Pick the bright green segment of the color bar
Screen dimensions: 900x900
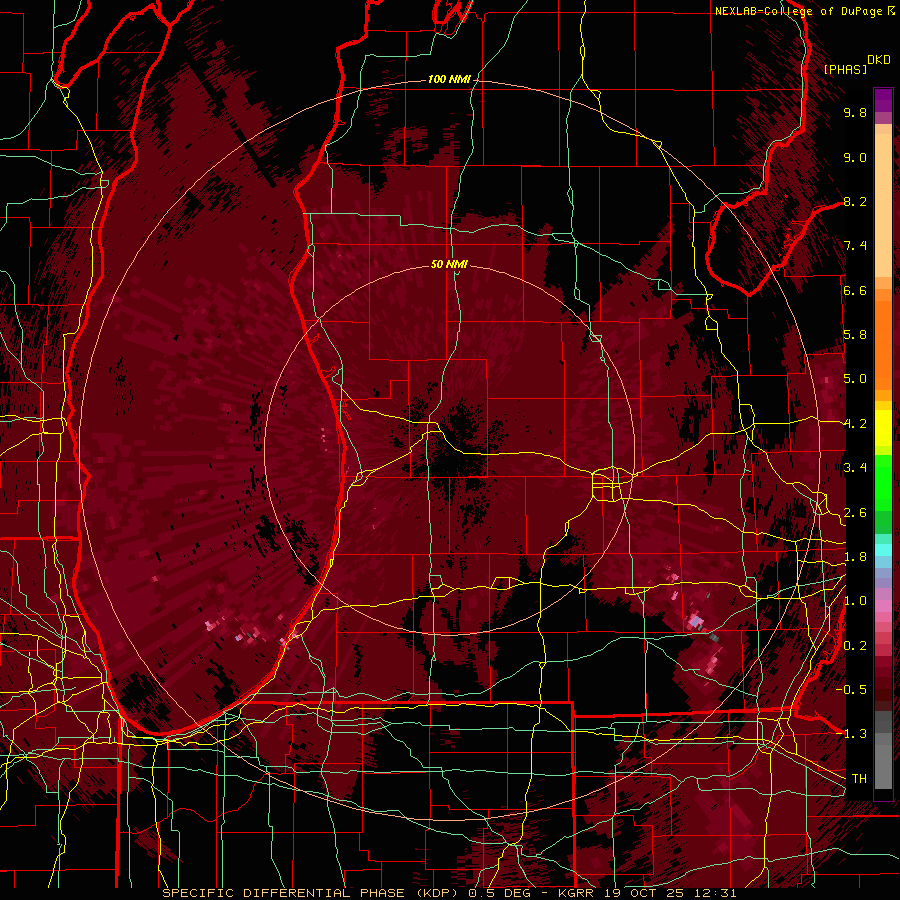tap(883, 482)
